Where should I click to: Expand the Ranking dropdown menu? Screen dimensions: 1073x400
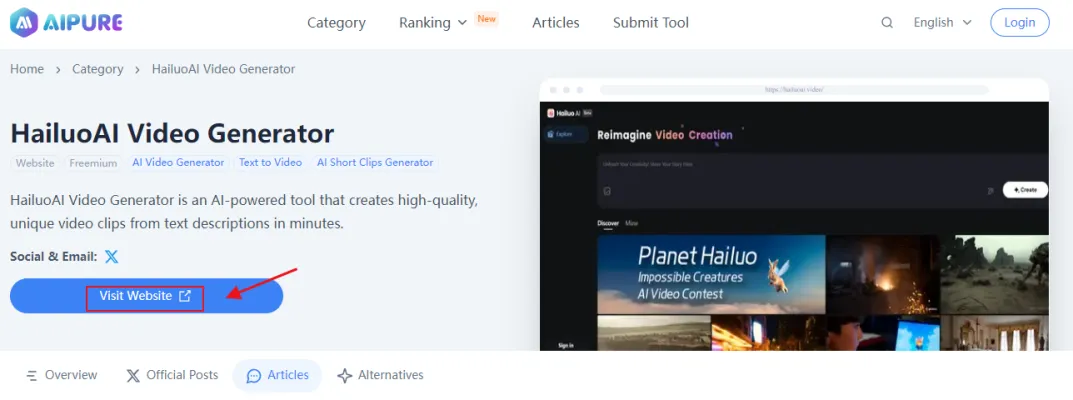[x=433, y=22]
